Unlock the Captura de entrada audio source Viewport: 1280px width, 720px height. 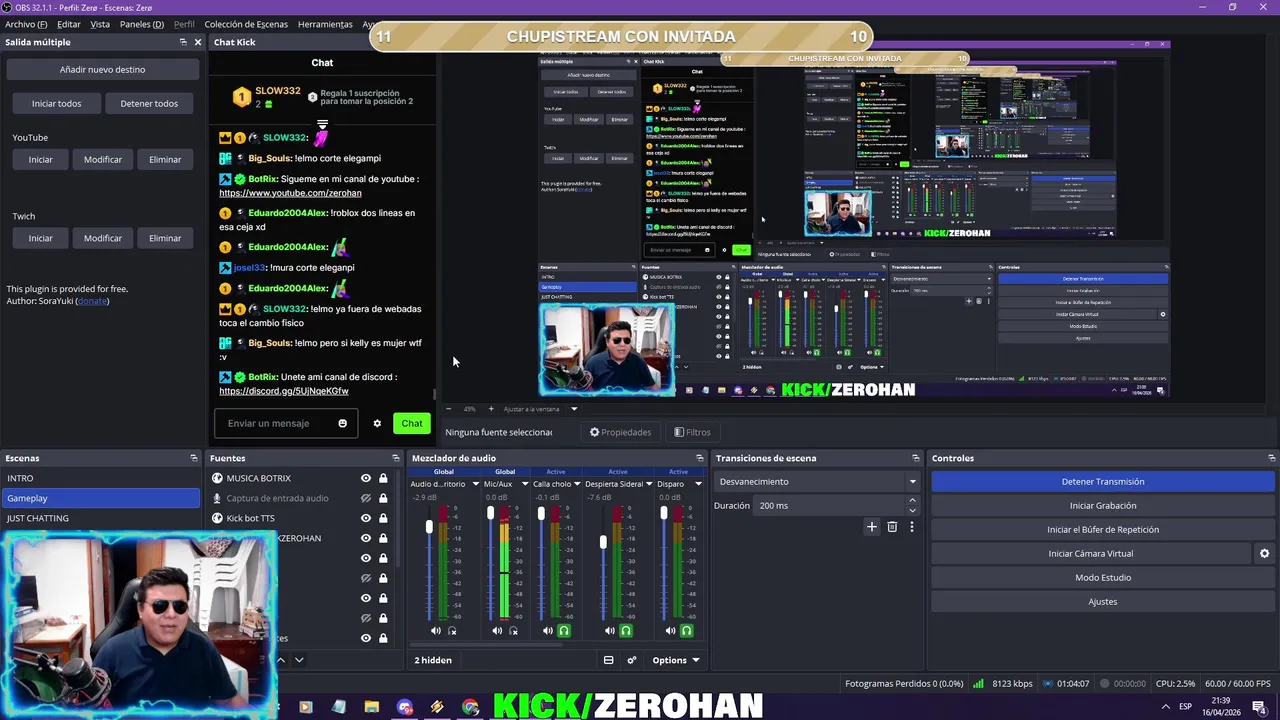[383, 498]
